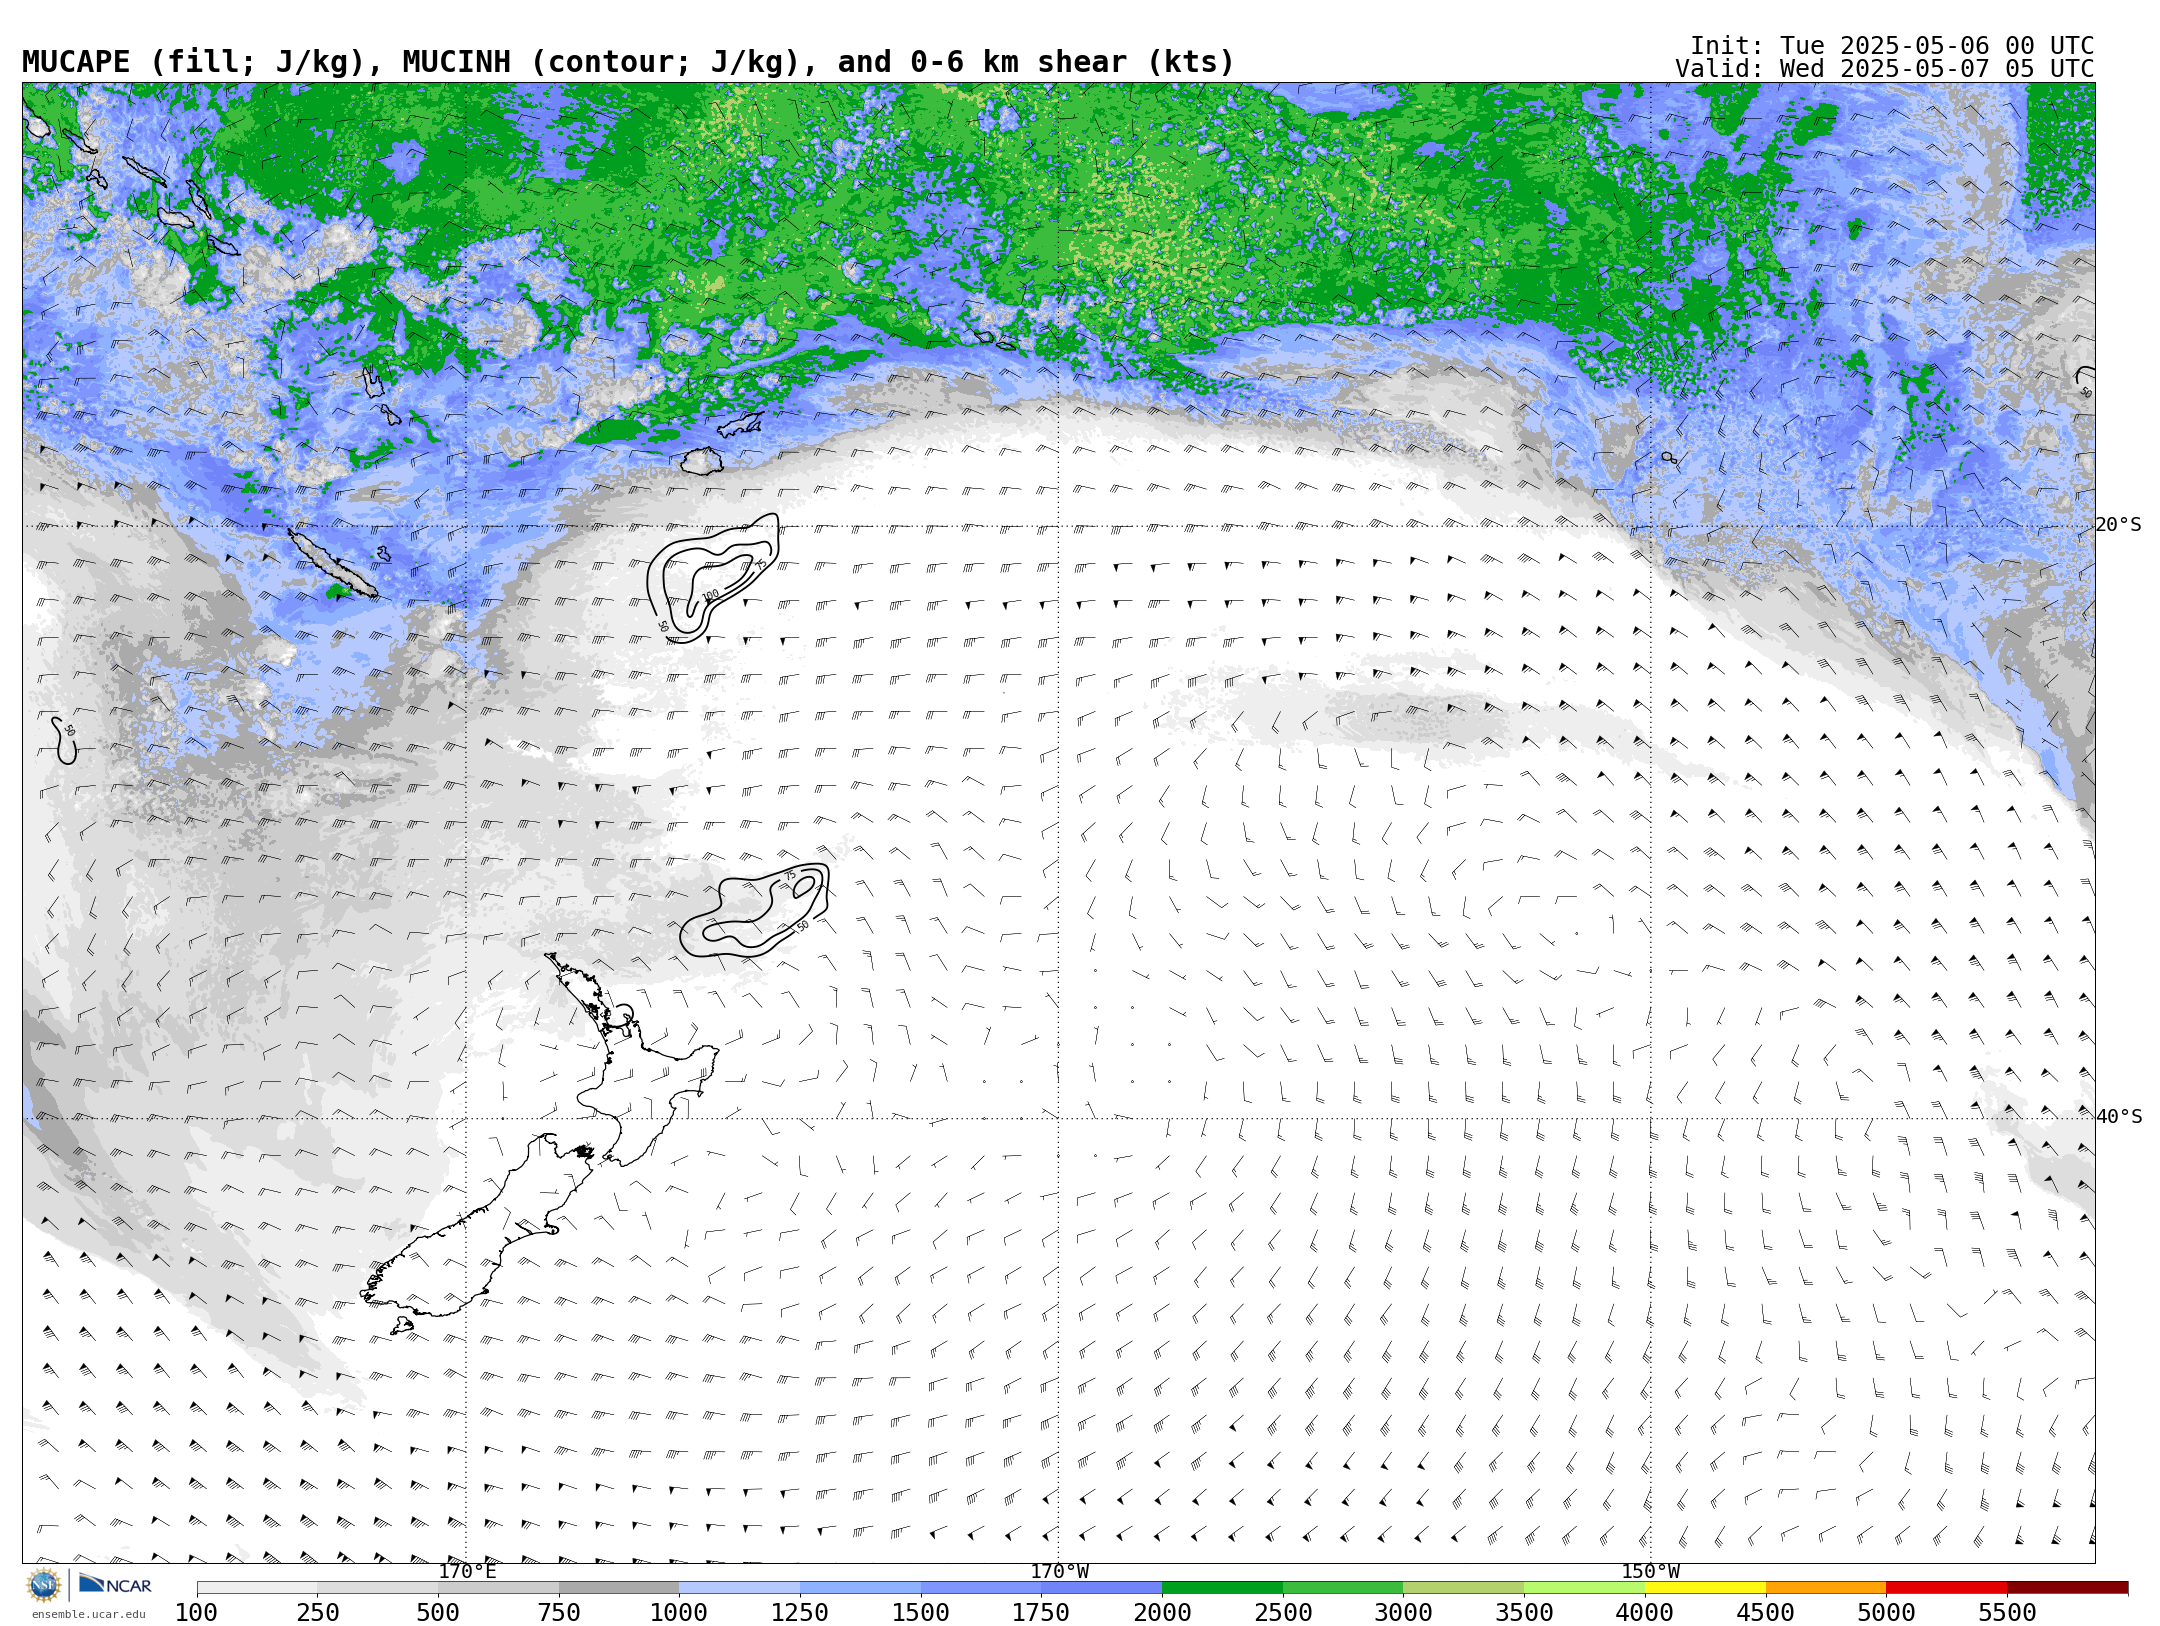Screen dimensions: 2160x1626
Task: Click the colorbar label 500
Action: tap(438, 1613)
